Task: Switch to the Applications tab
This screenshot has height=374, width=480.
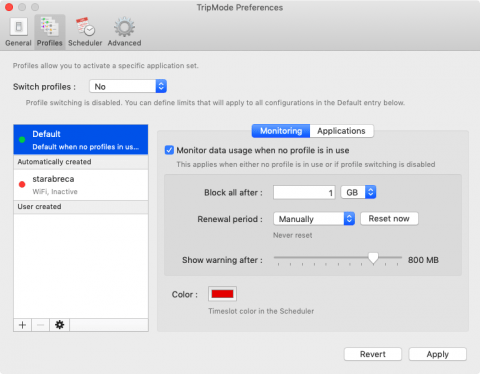Action: pyautogui.click(x=341, y=131)
